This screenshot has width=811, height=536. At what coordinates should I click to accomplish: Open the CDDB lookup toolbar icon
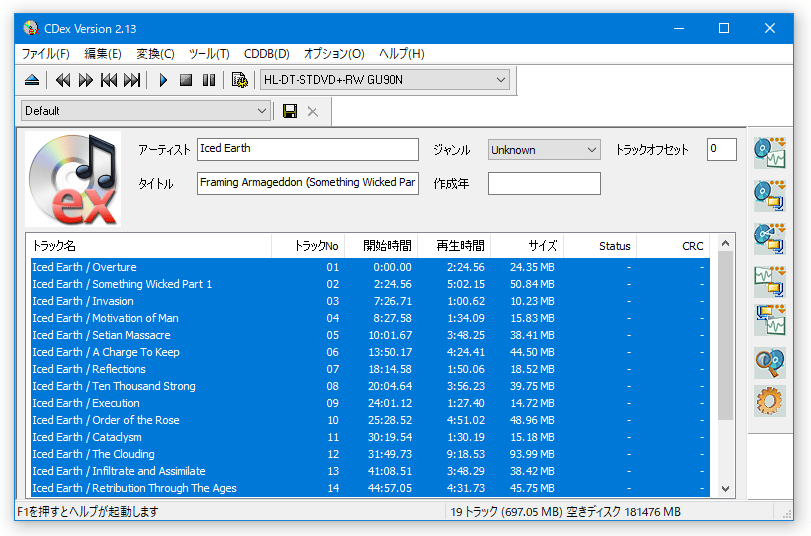[239, 80]
